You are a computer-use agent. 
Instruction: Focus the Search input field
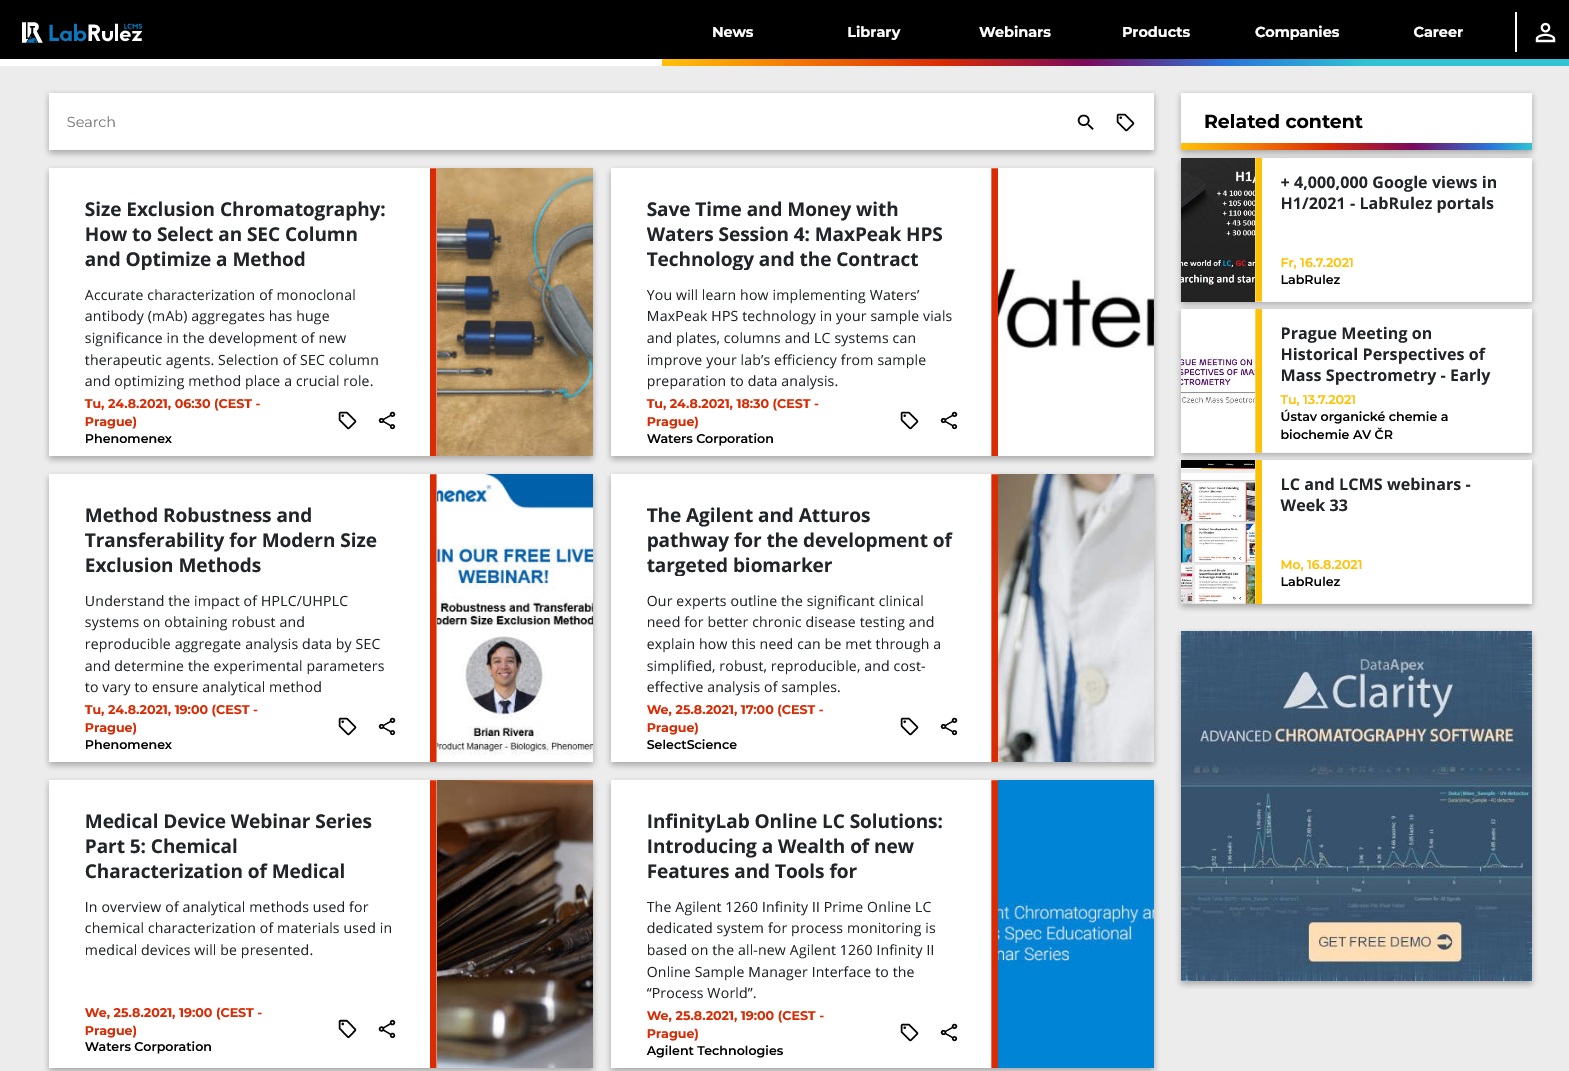point(560,122)
